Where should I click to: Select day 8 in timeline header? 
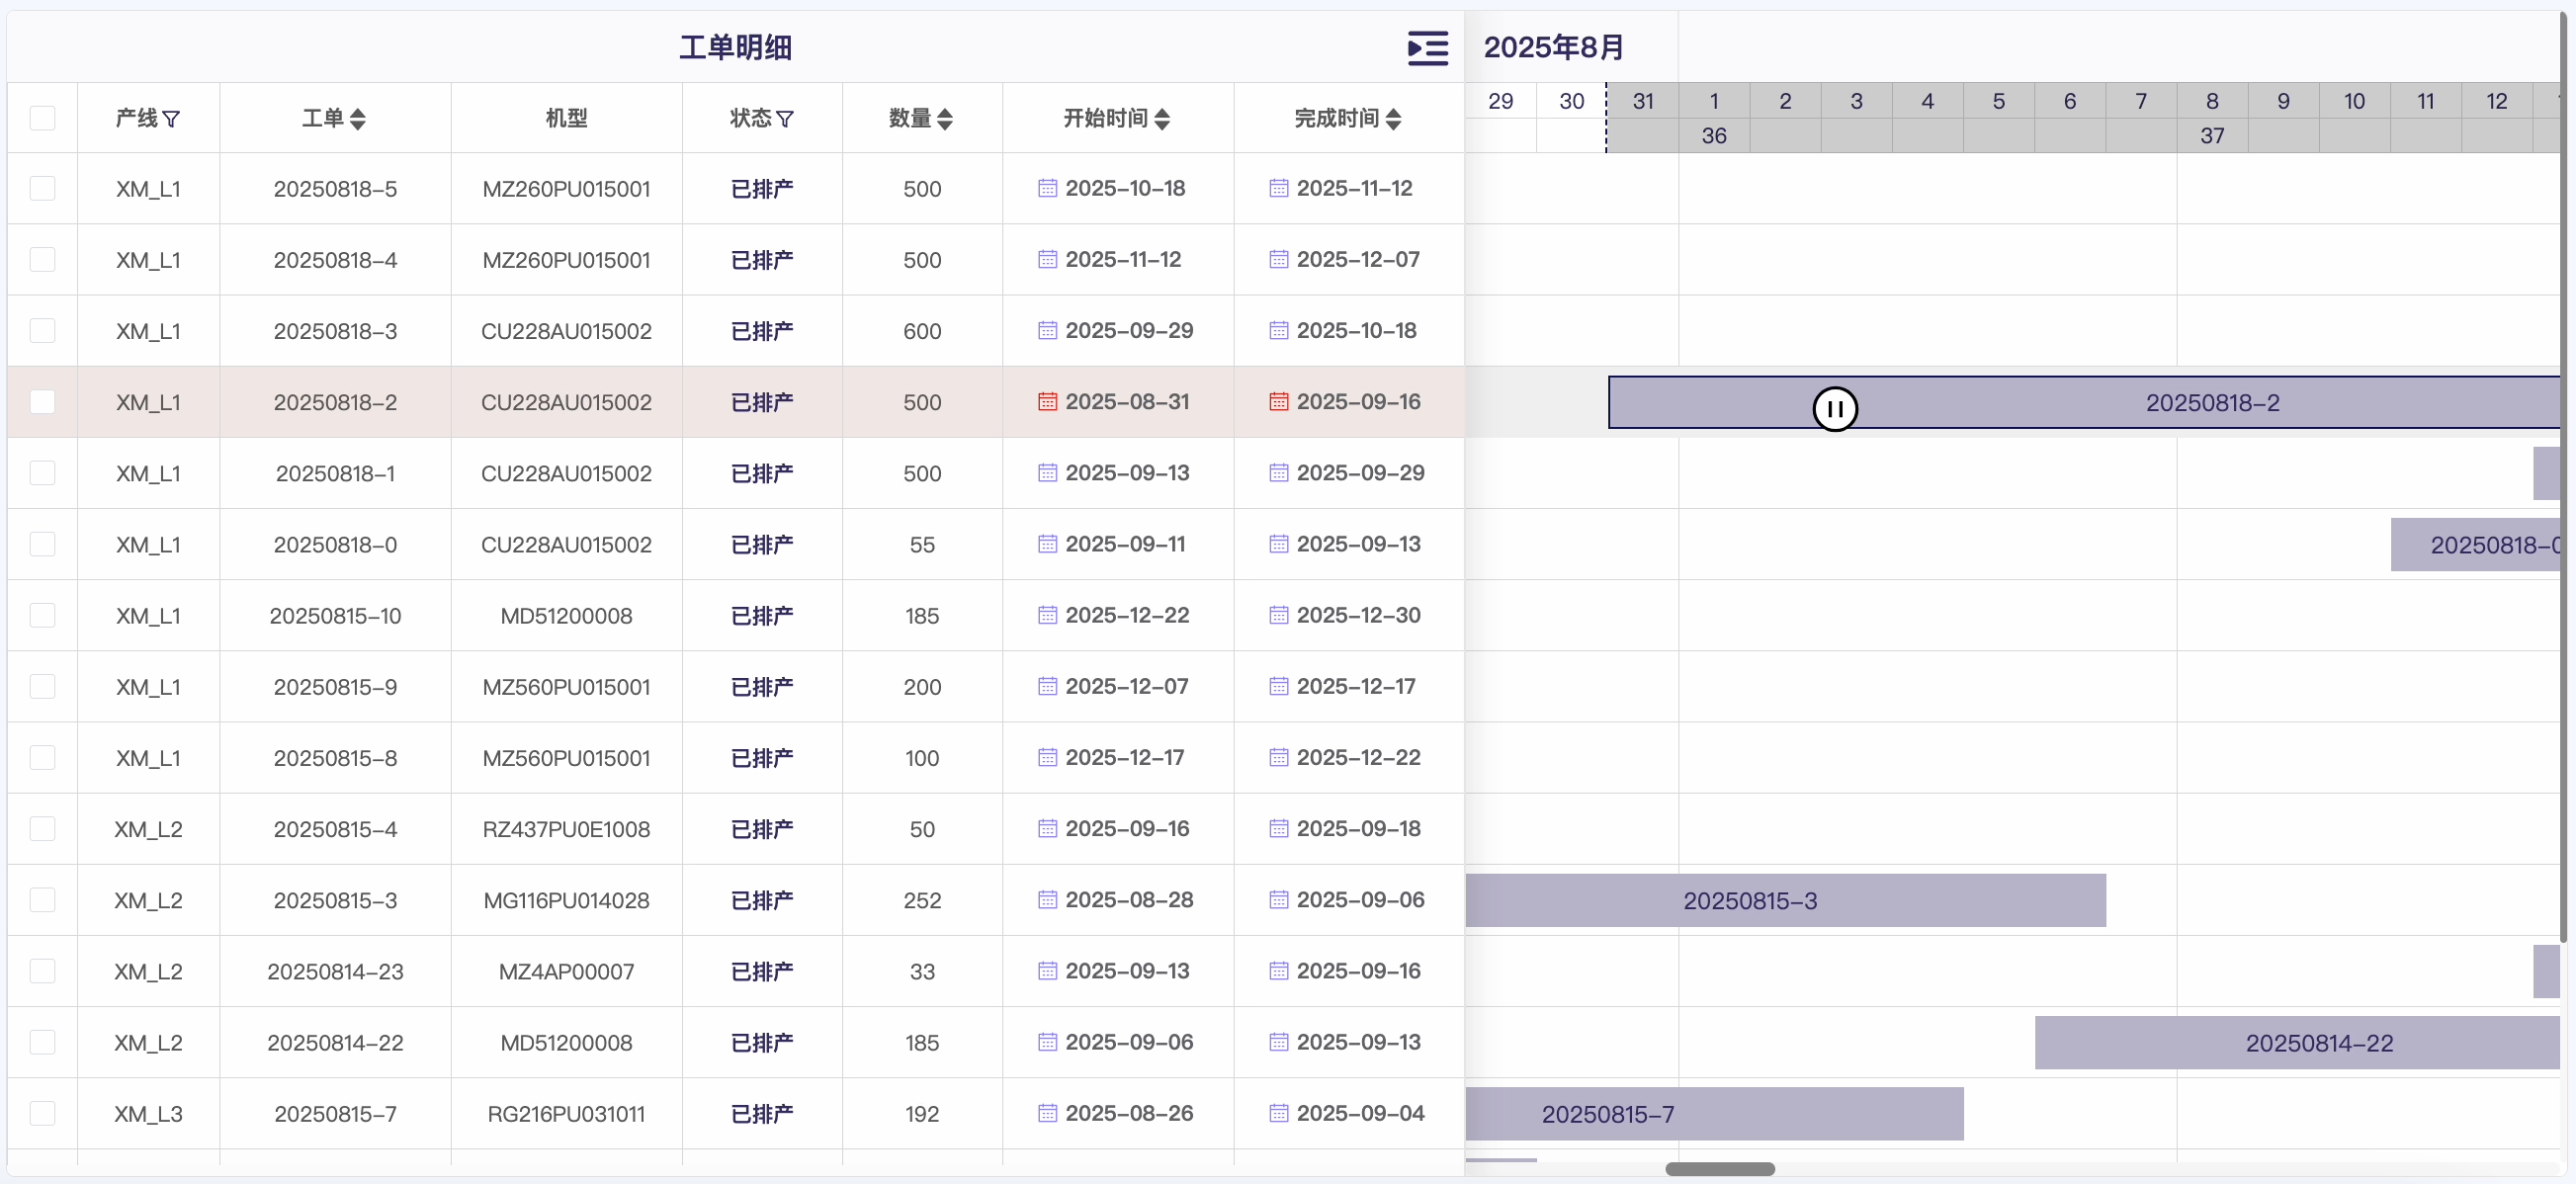point(2211,101)
